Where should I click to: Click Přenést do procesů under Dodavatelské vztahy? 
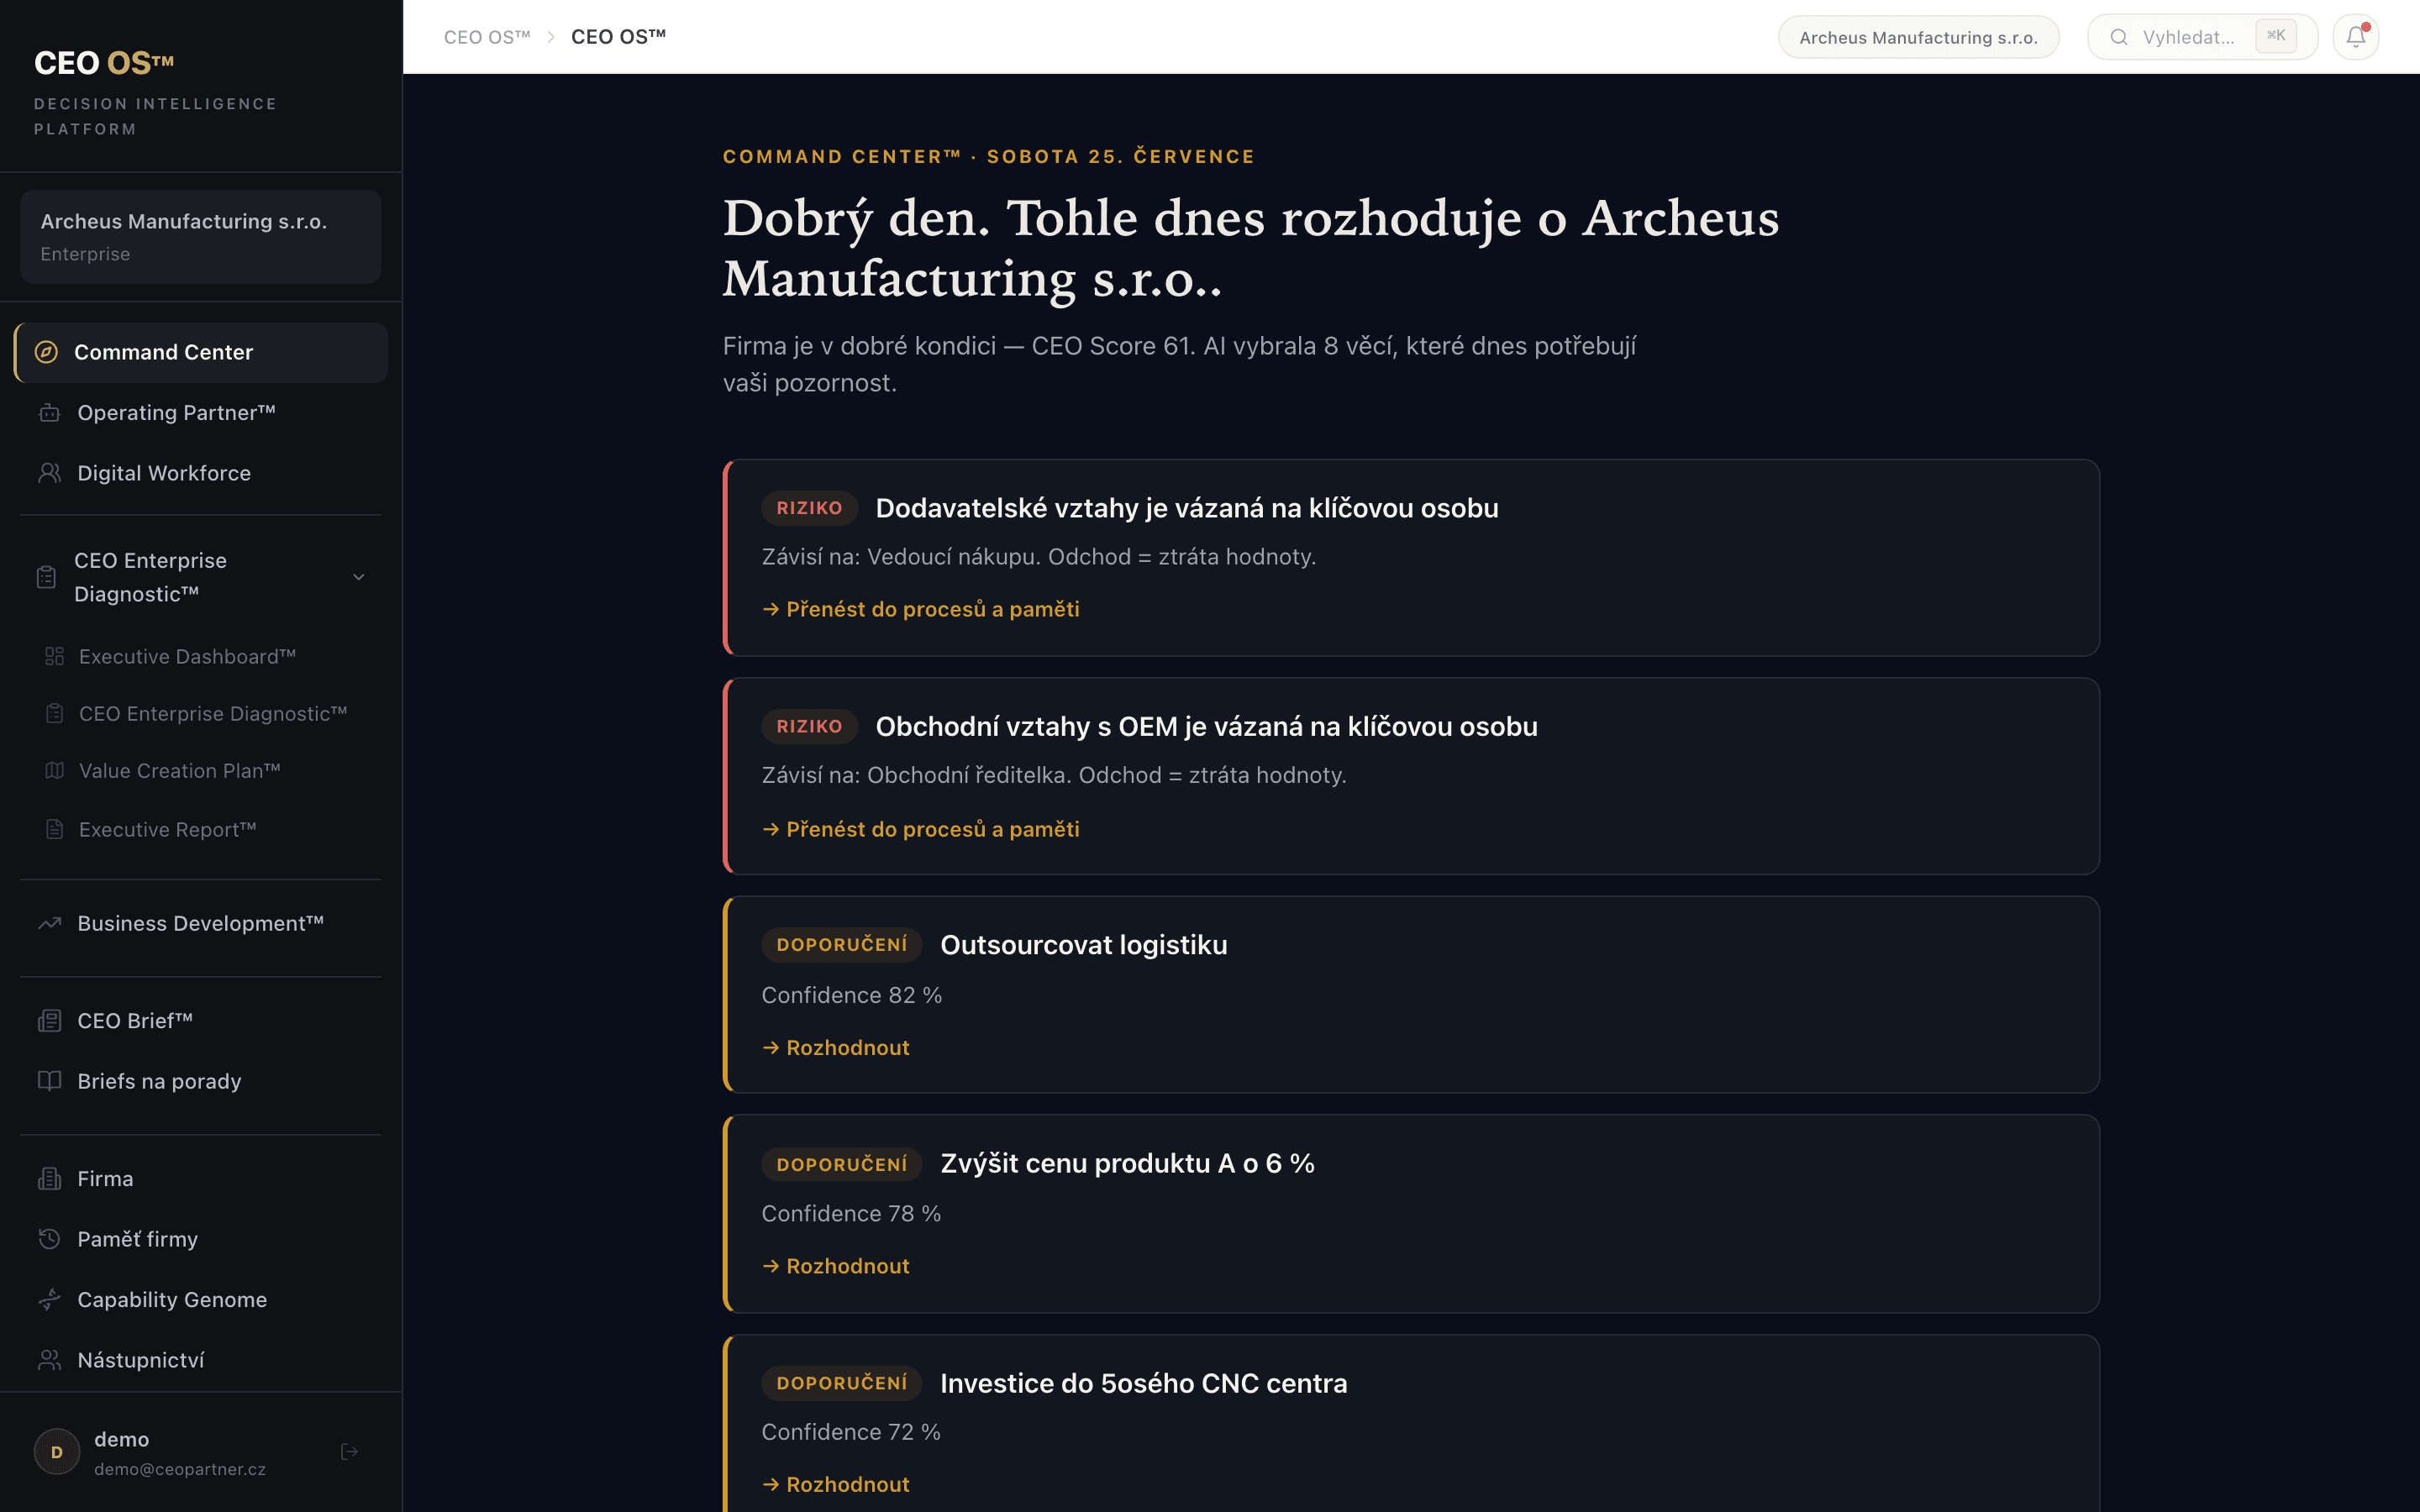pyautogui.click(x=921, y=609)
